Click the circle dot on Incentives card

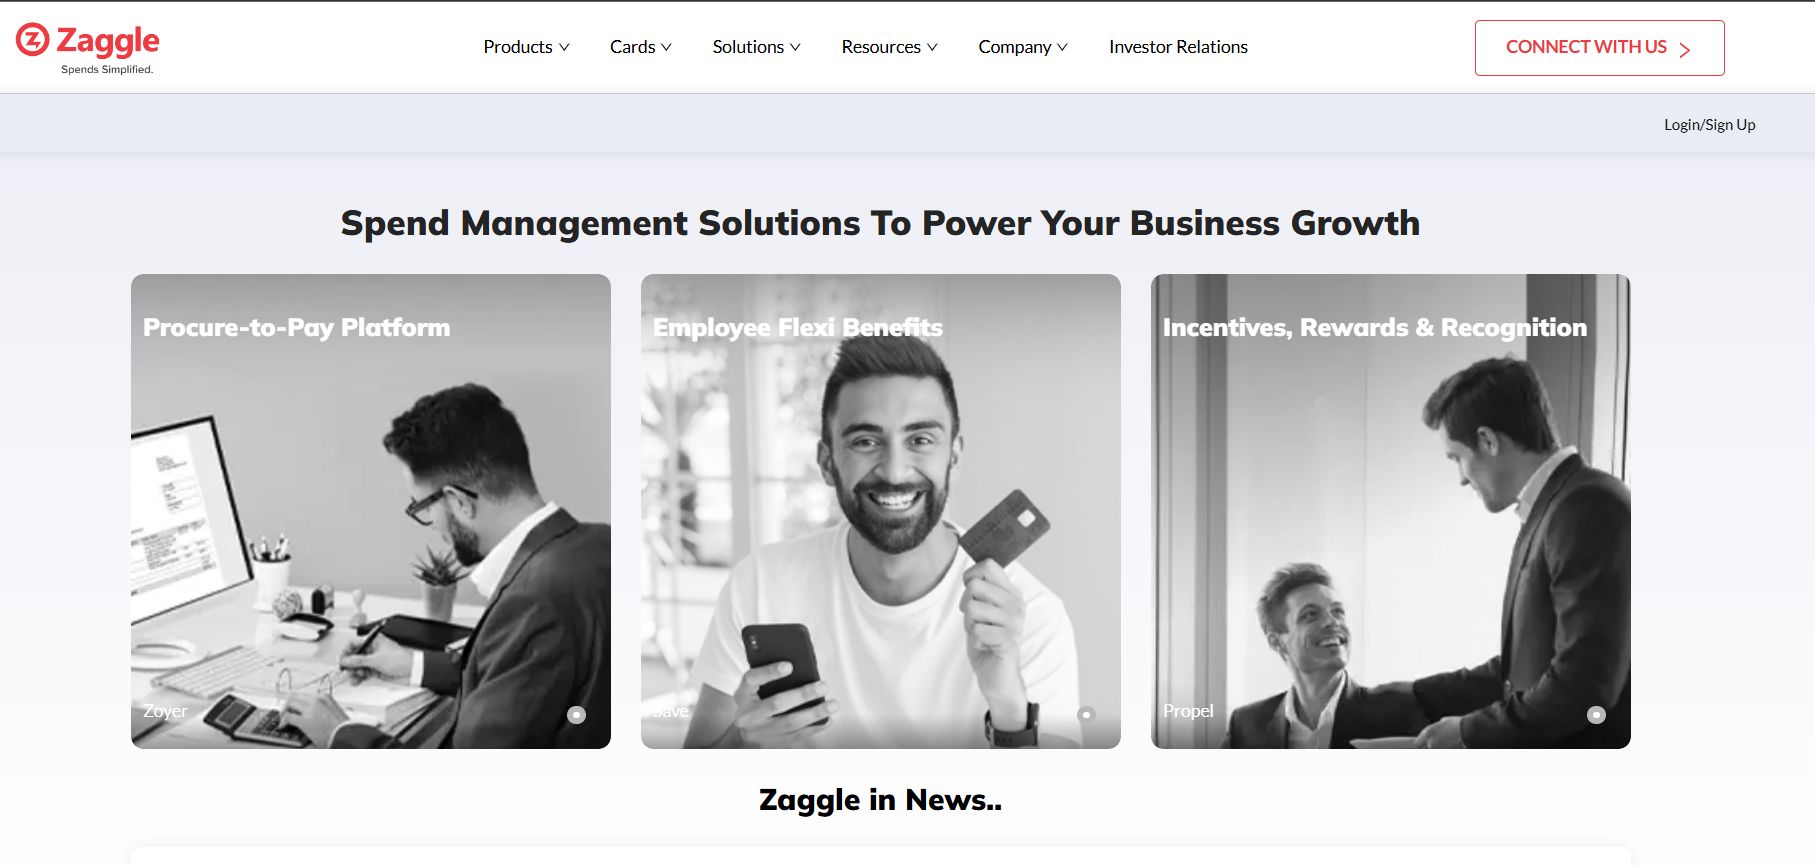tap(1597, 714)
